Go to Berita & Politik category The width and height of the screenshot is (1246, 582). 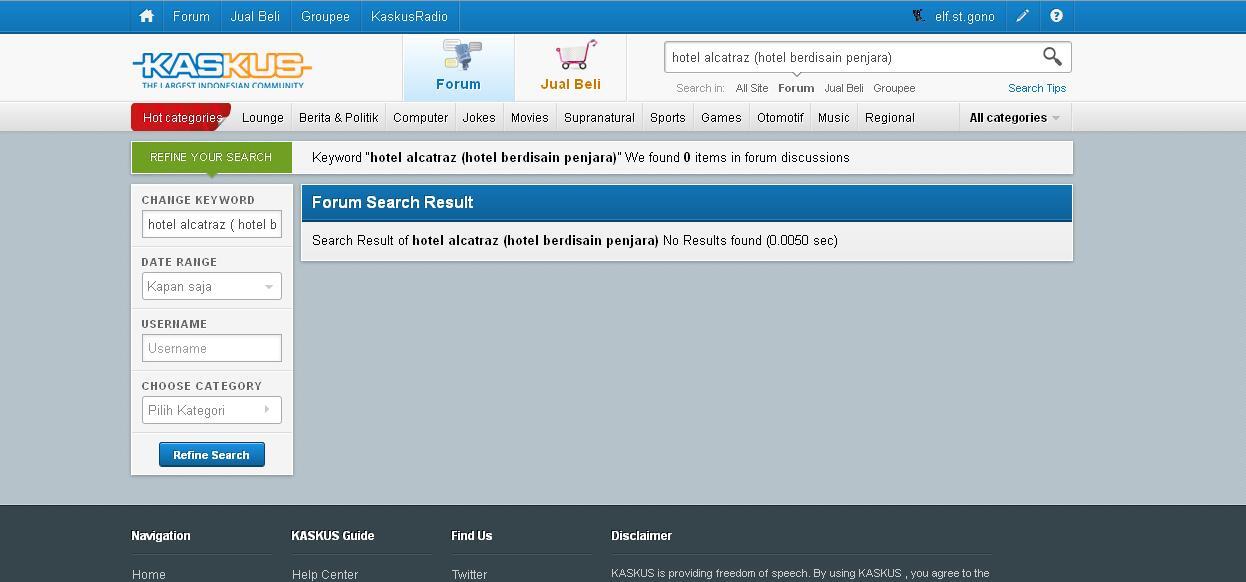(338, 117)
